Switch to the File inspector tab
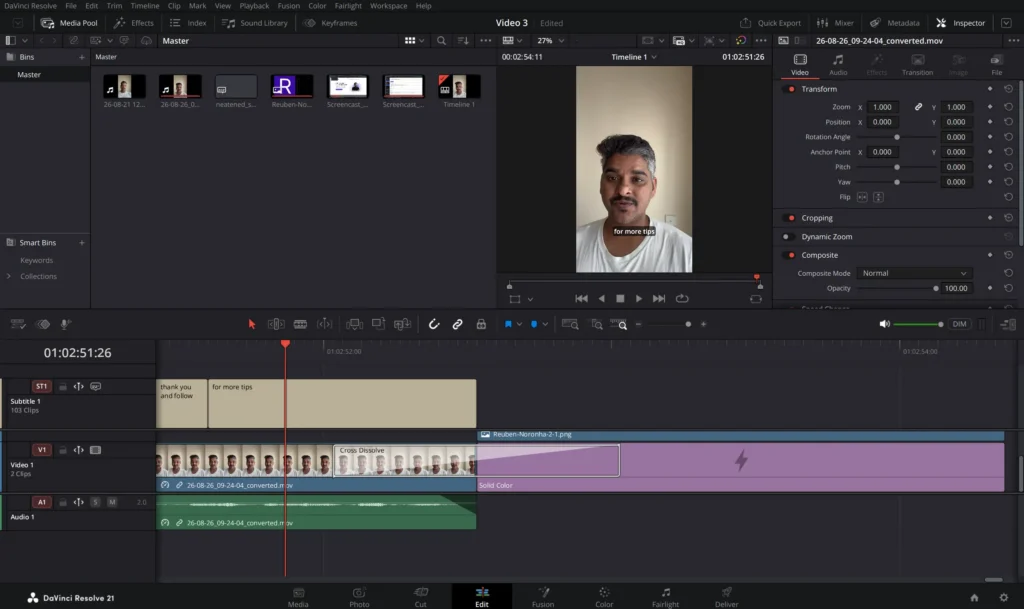The height and width of the screenshot is (609, 1024). 996,65
